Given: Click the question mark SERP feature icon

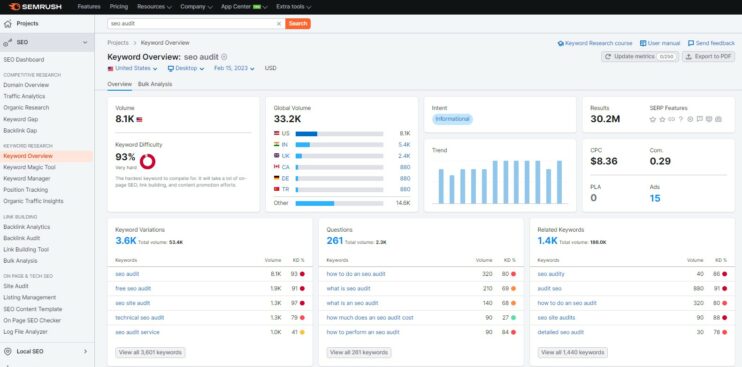Looking at the screenshot, I should [x=681, y=119].
